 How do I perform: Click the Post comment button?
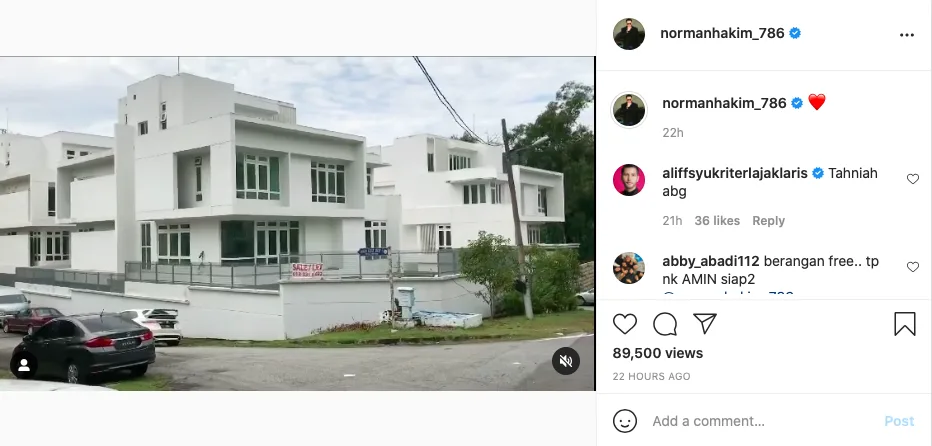coord(899,421)
